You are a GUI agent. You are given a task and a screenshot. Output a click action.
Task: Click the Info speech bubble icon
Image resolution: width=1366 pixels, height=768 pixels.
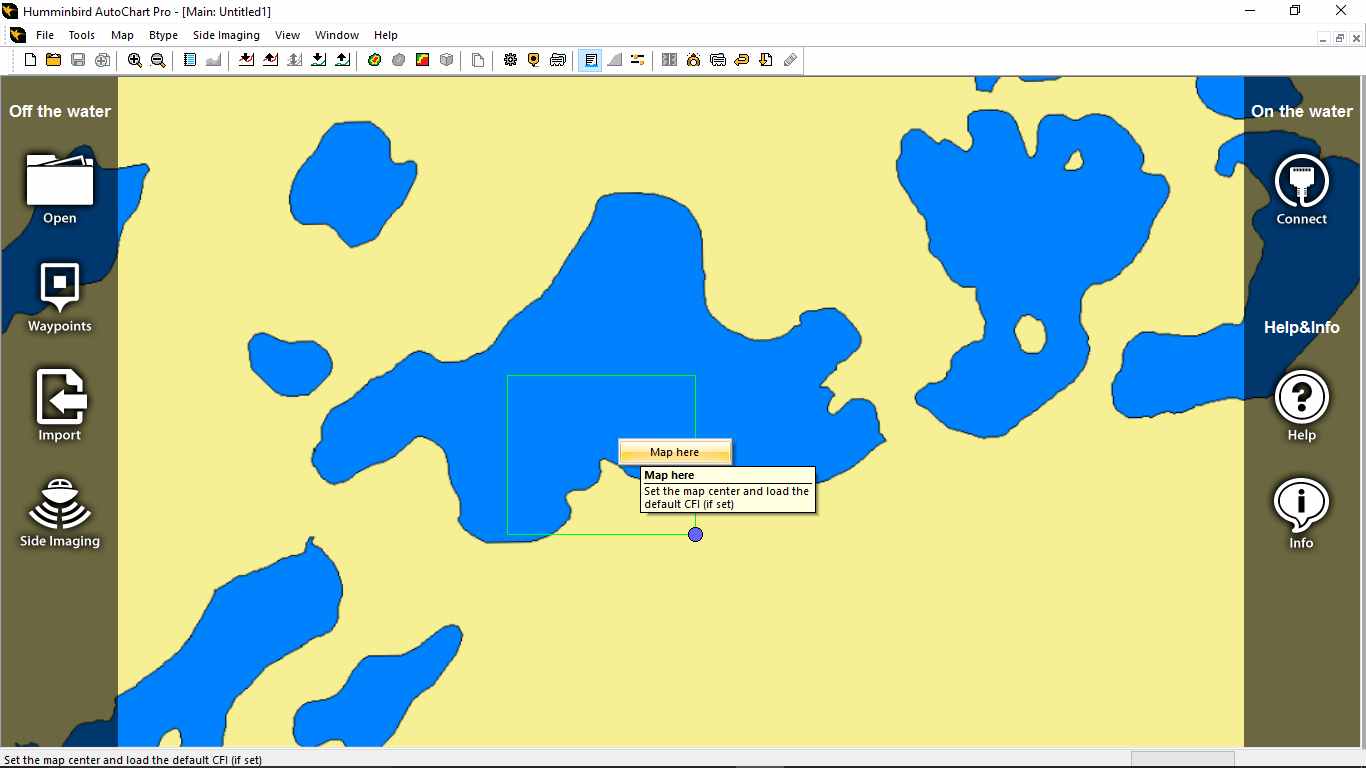(1301, 513)
